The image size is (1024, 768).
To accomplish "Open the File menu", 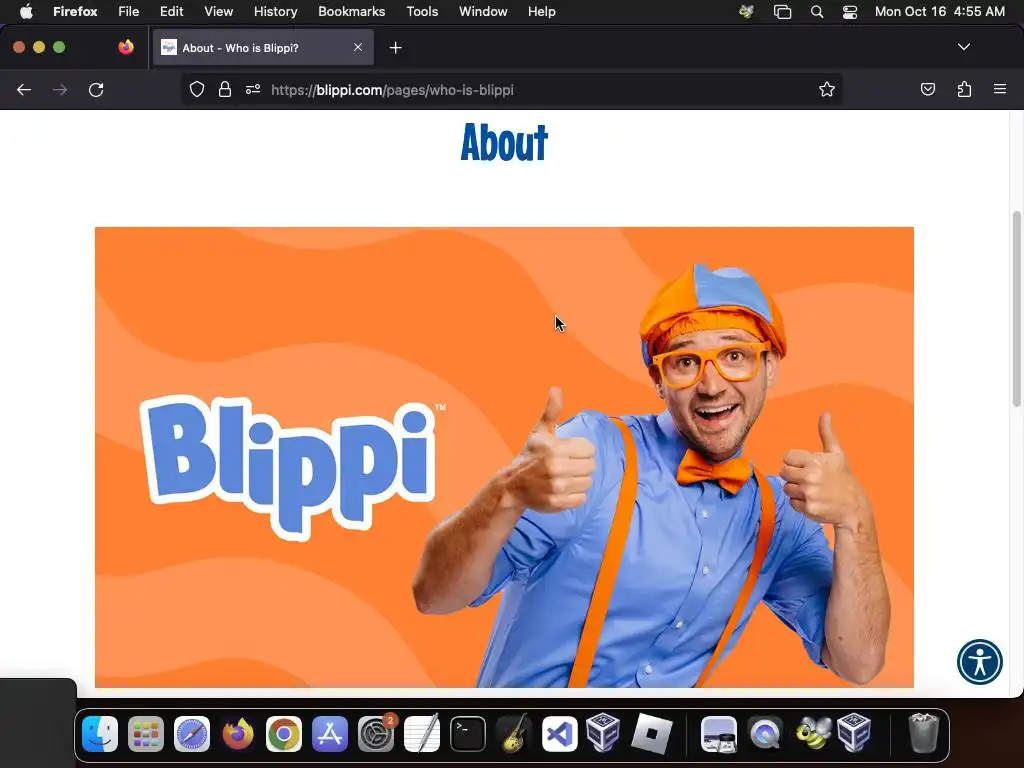I will (129, 11).
